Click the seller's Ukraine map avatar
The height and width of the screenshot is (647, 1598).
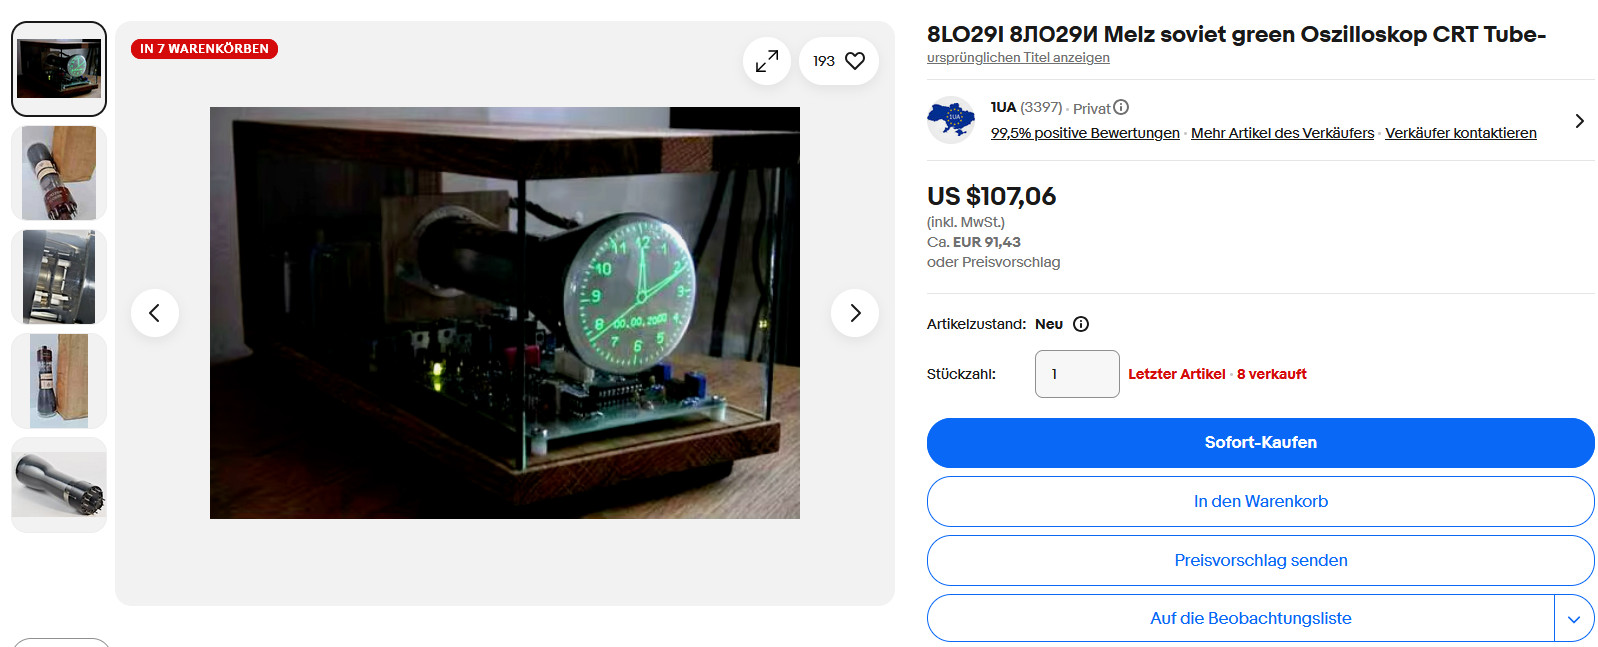point(951,120)
